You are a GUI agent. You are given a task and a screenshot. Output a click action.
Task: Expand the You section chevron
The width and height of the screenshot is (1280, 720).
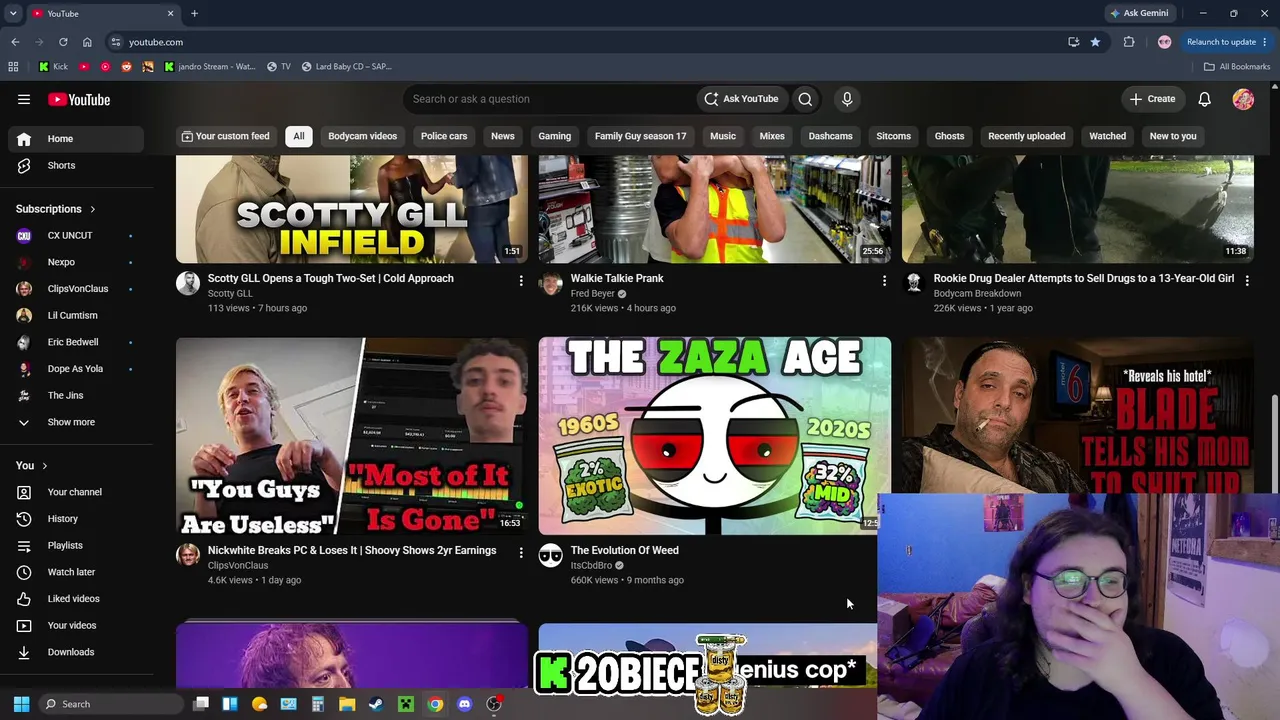45,466
